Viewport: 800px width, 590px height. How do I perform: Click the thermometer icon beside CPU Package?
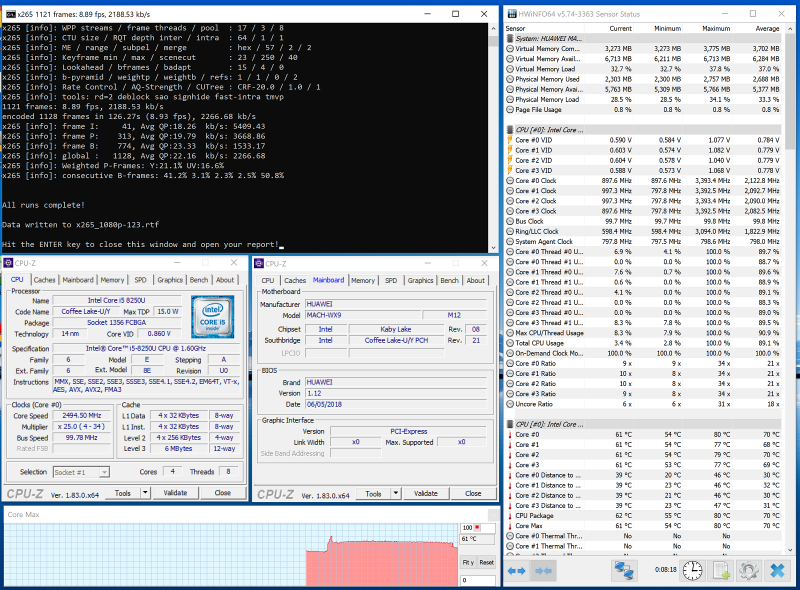click(x=510, y=515)
